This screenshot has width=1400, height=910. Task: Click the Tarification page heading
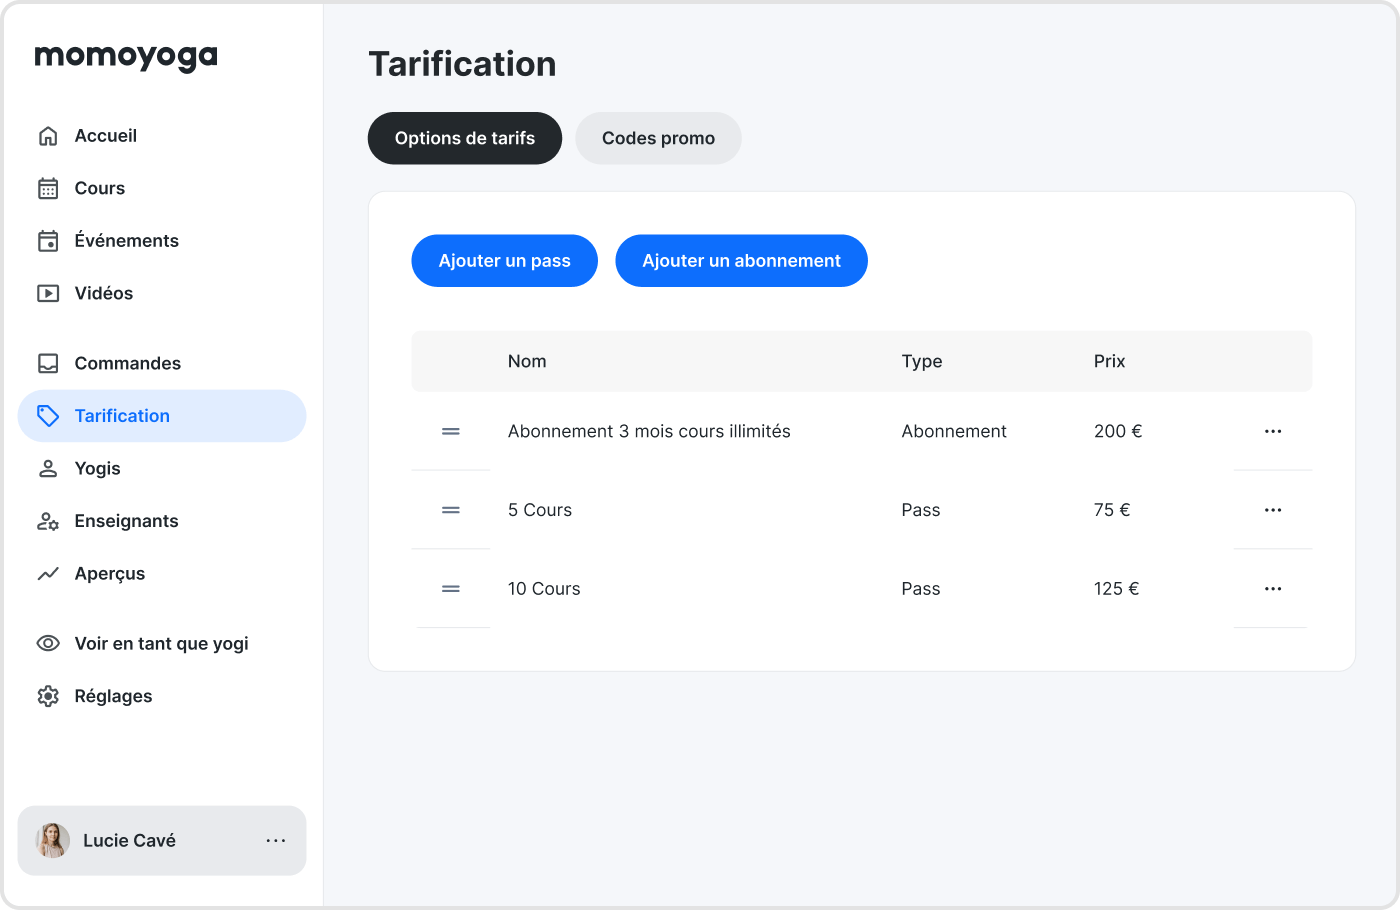(x=462, y=64)
